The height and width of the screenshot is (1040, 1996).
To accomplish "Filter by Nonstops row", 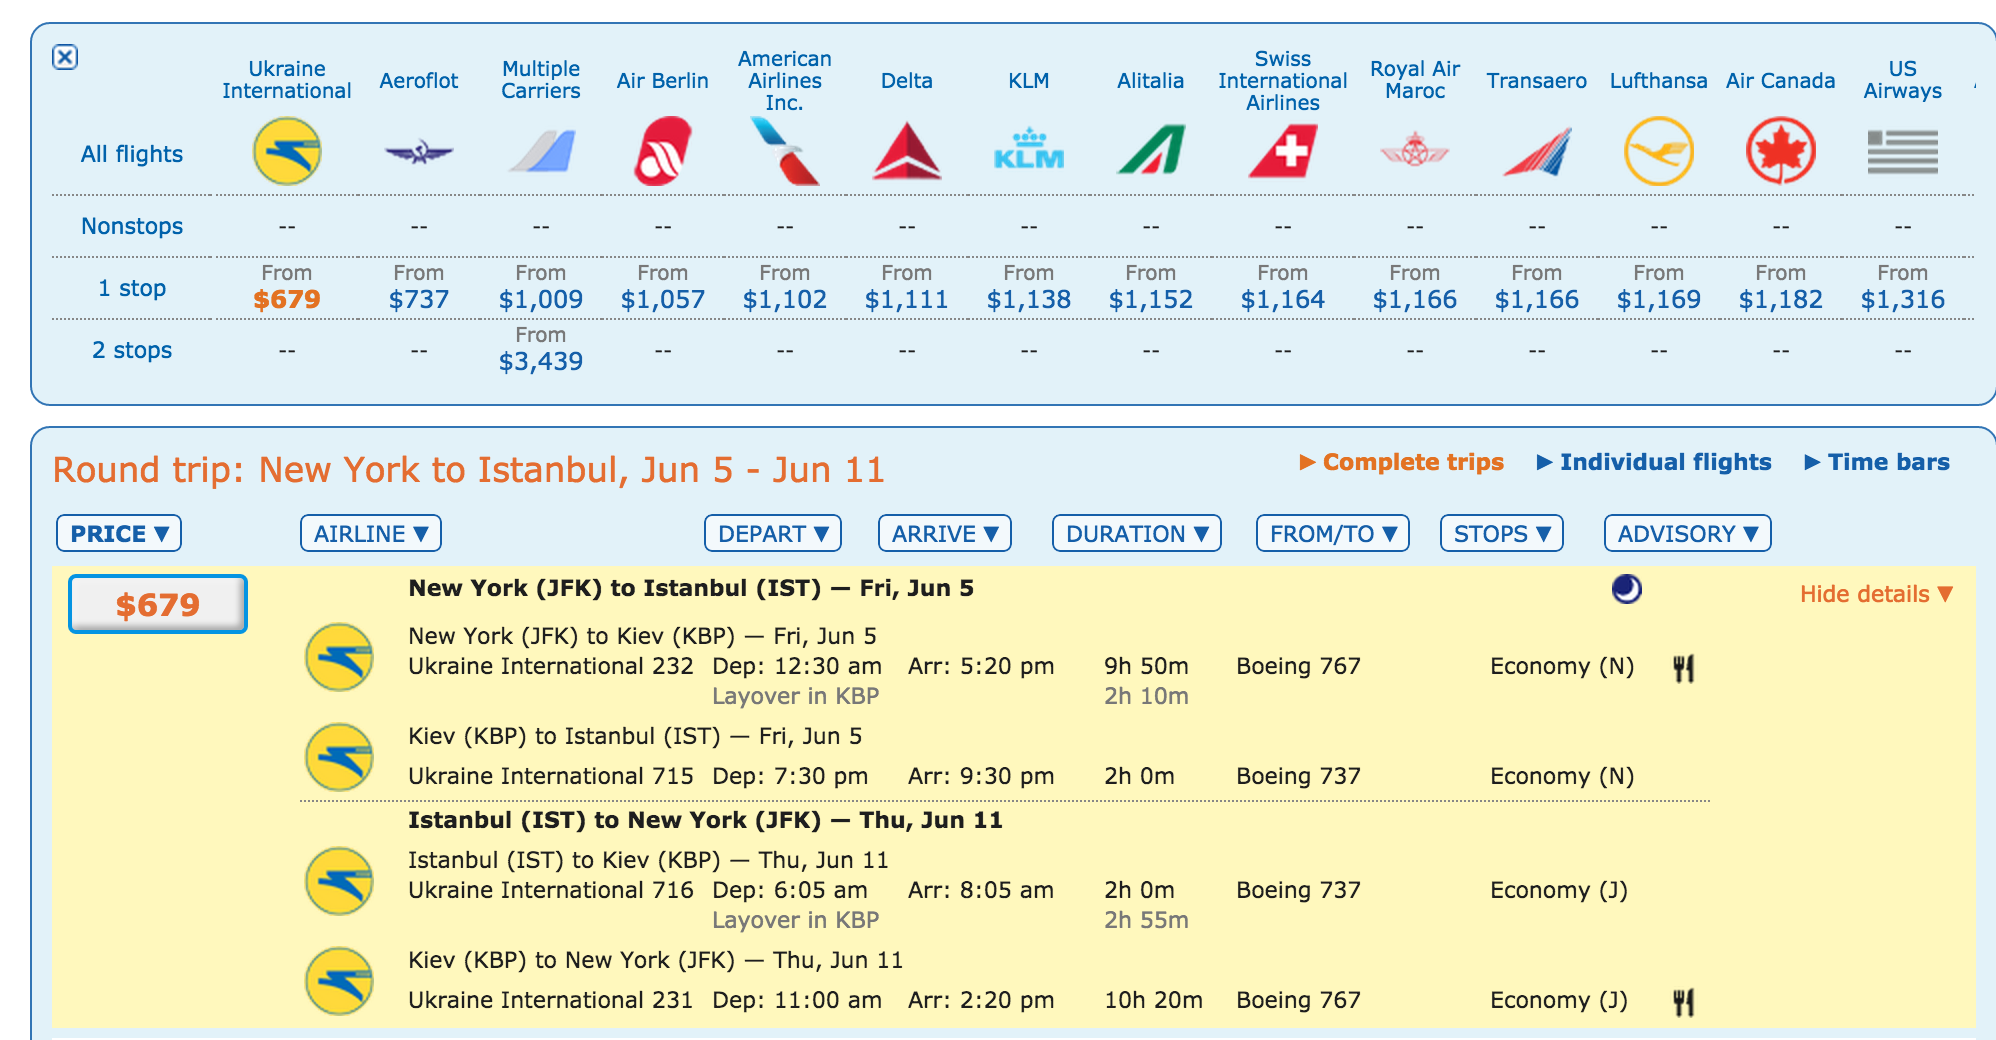I will 132,226.
